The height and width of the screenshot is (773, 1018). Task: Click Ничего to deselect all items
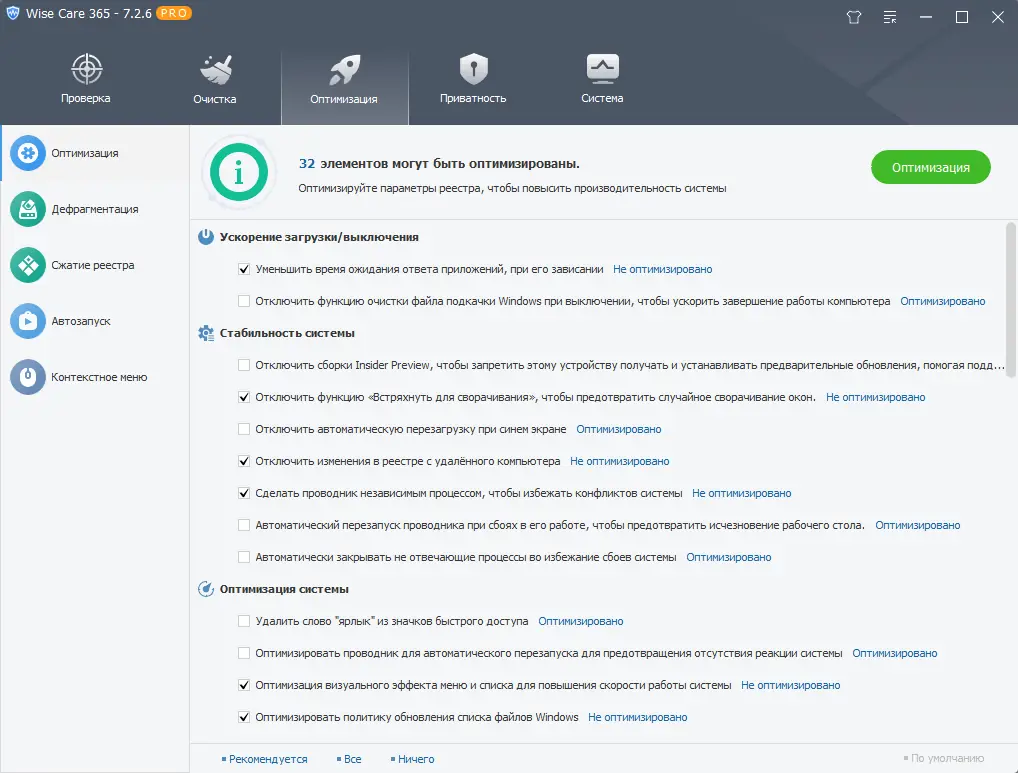[413, 759]
